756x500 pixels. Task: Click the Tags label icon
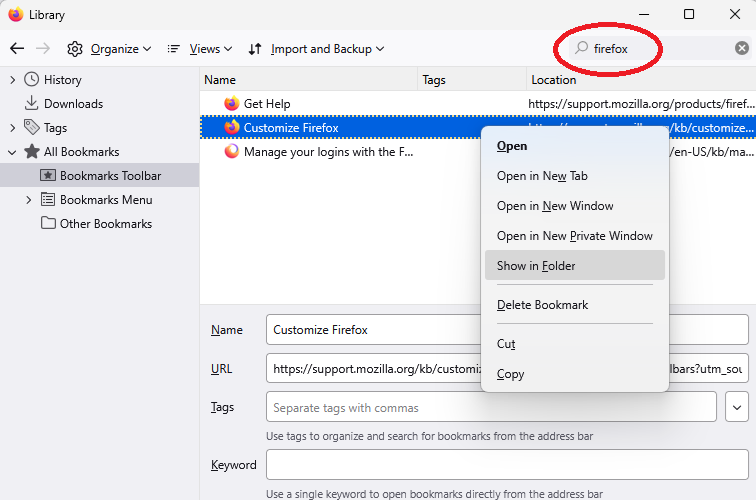tap(32, 127)
